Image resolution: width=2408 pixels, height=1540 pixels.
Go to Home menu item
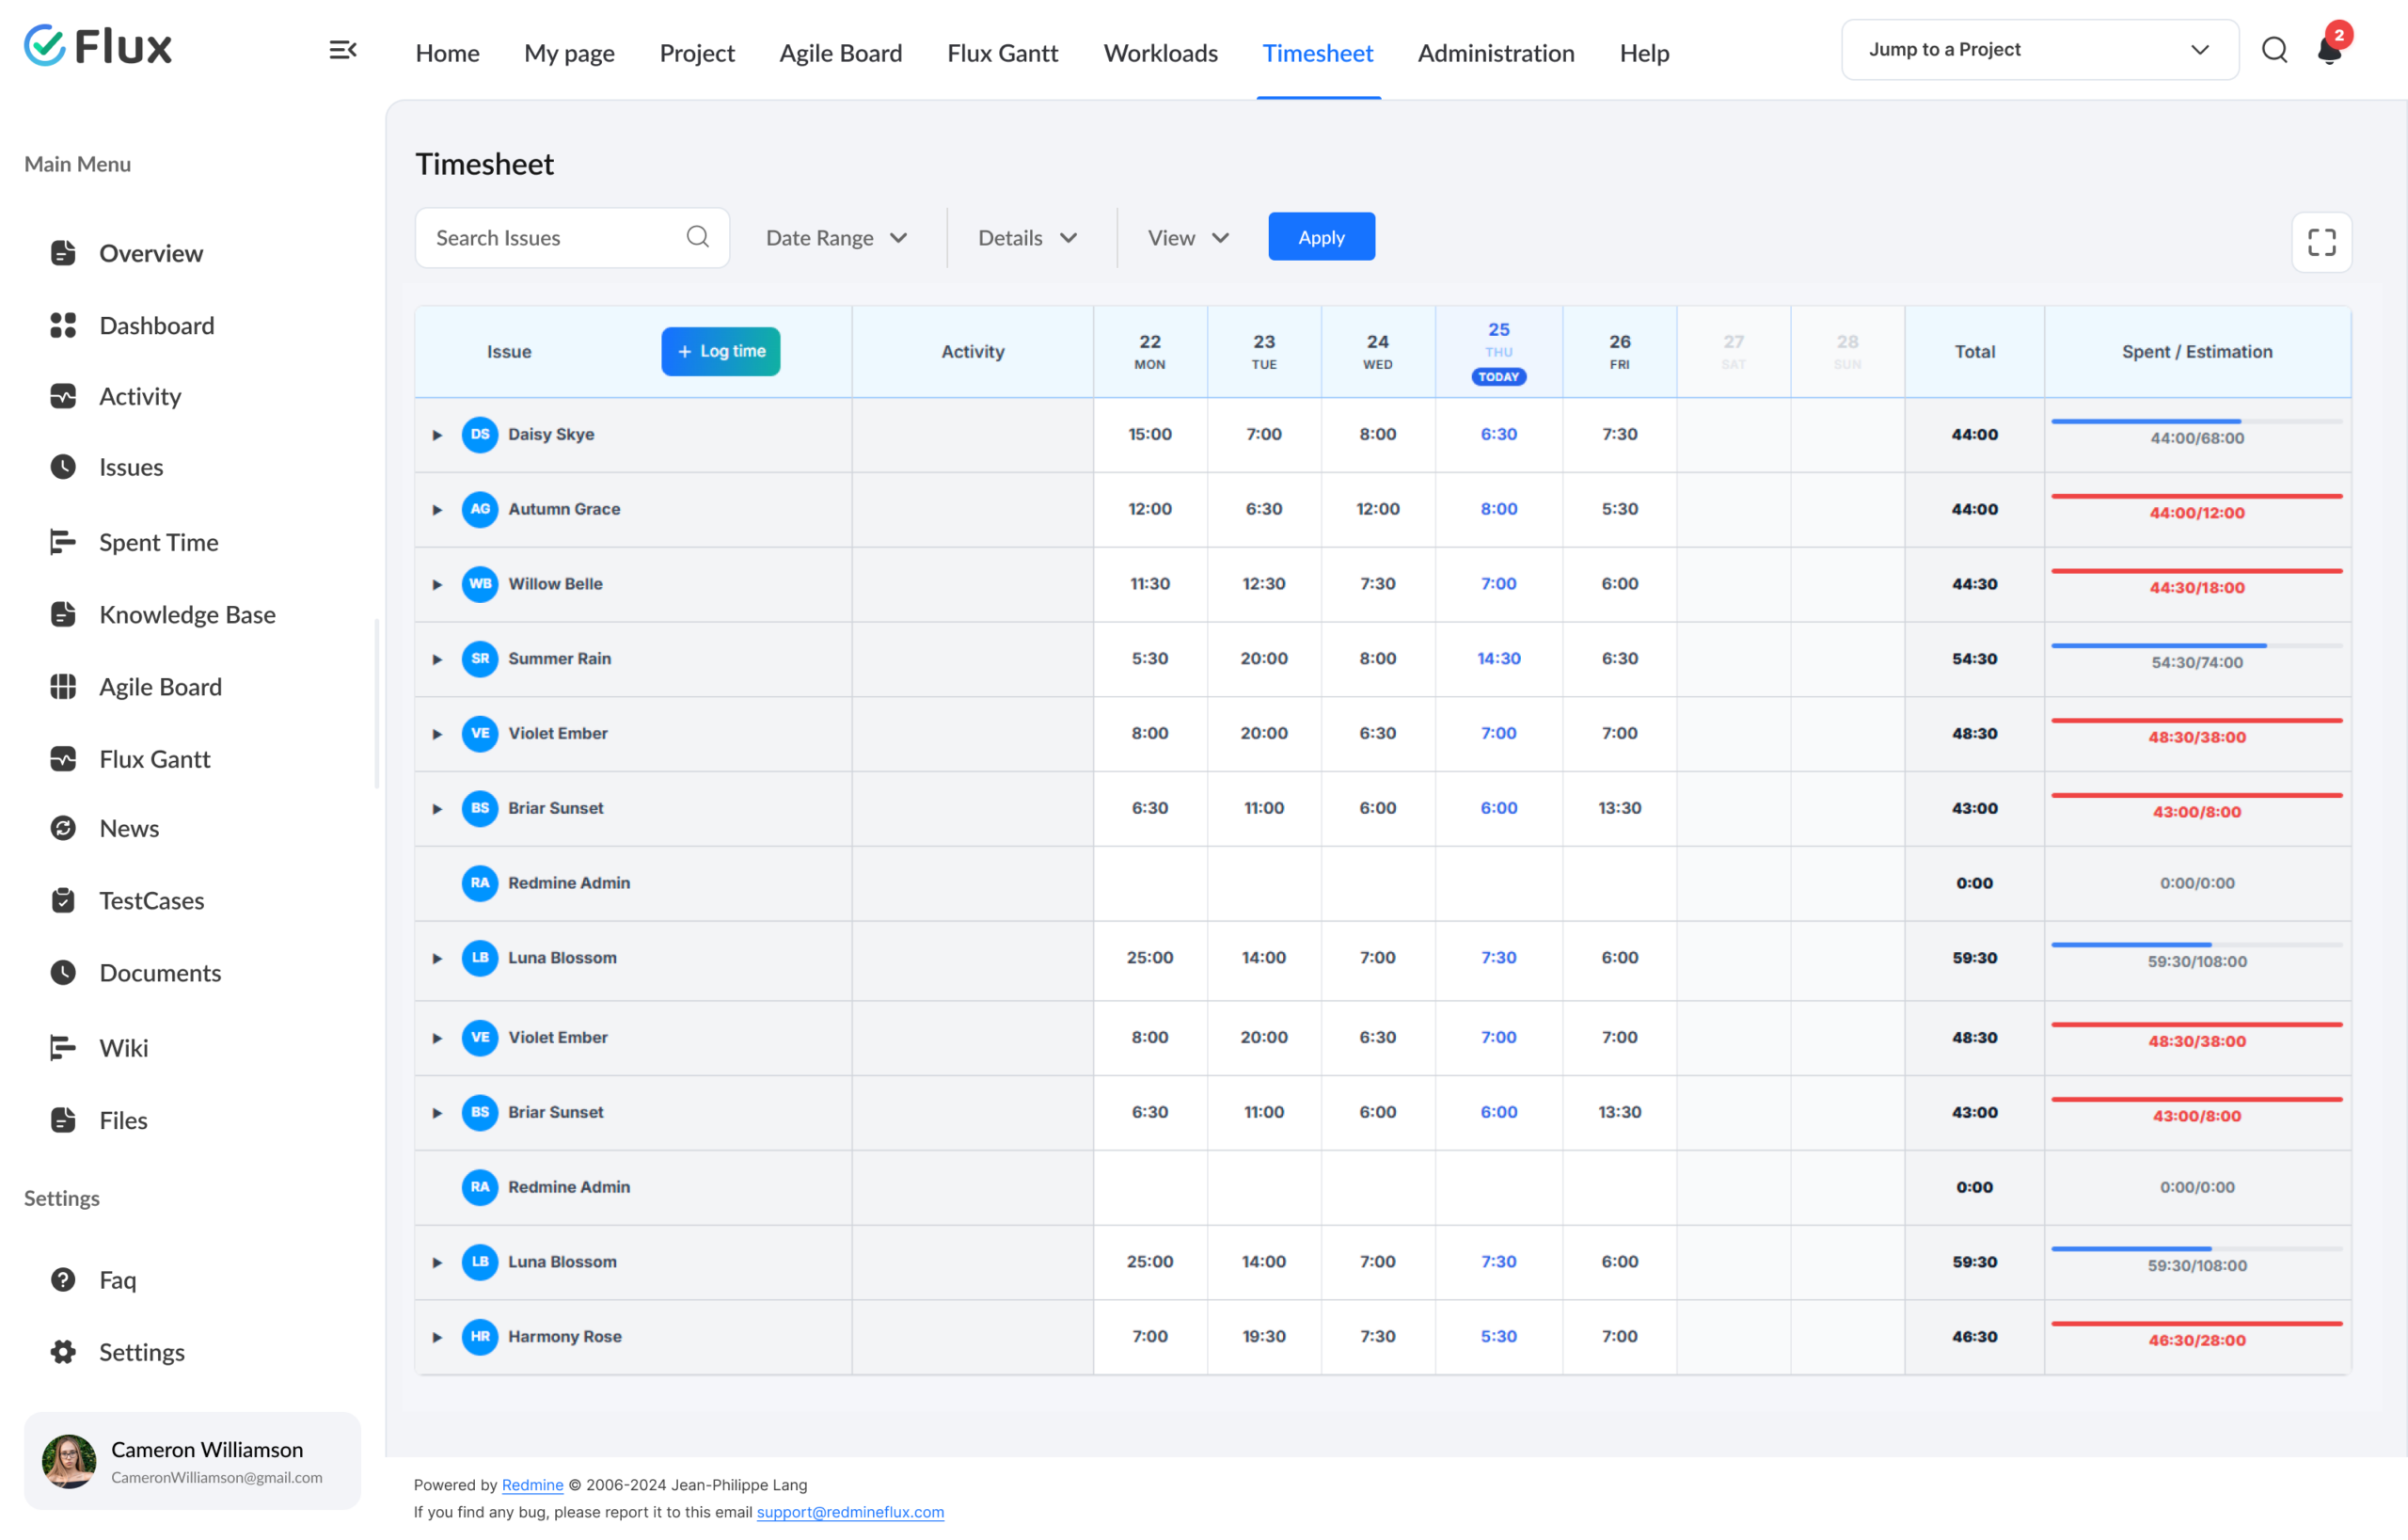[x=447, y=52]
